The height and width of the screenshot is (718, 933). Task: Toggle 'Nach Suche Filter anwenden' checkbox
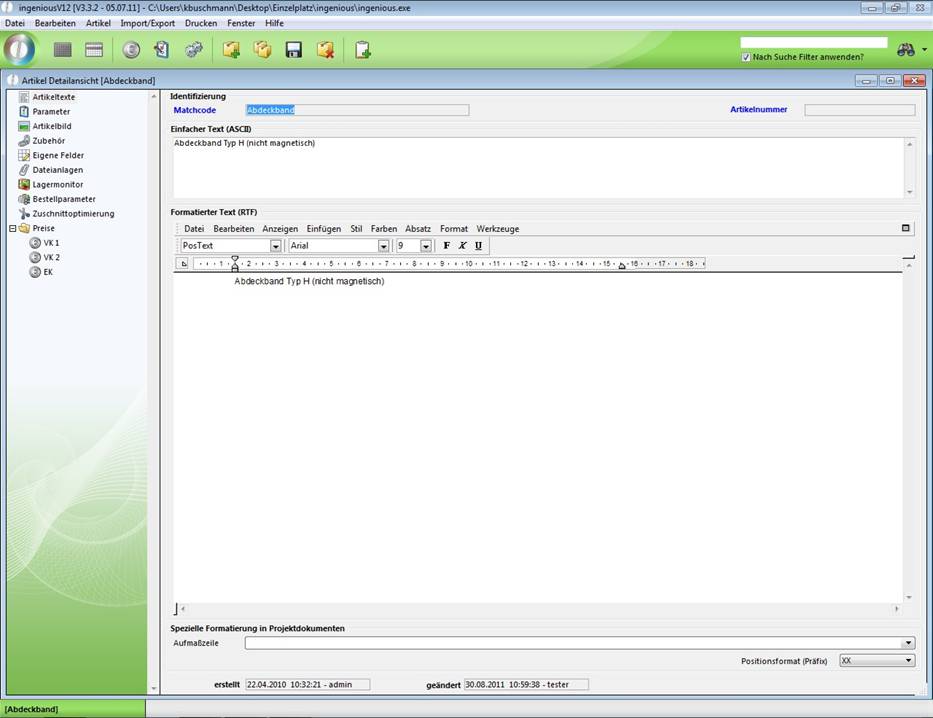pyautogui.click(x=746, y=57)
